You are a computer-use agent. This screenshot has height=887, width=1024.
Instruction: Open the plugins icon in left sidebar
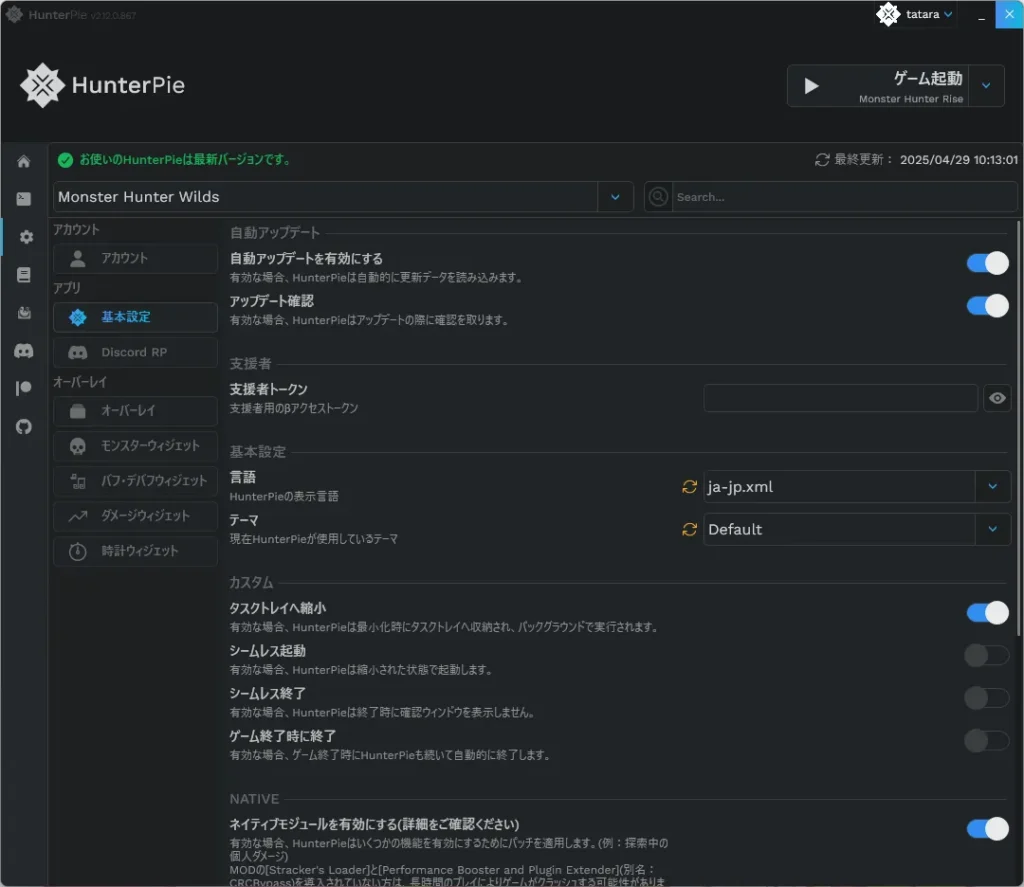pyautogui.click(x=24, y=313)
